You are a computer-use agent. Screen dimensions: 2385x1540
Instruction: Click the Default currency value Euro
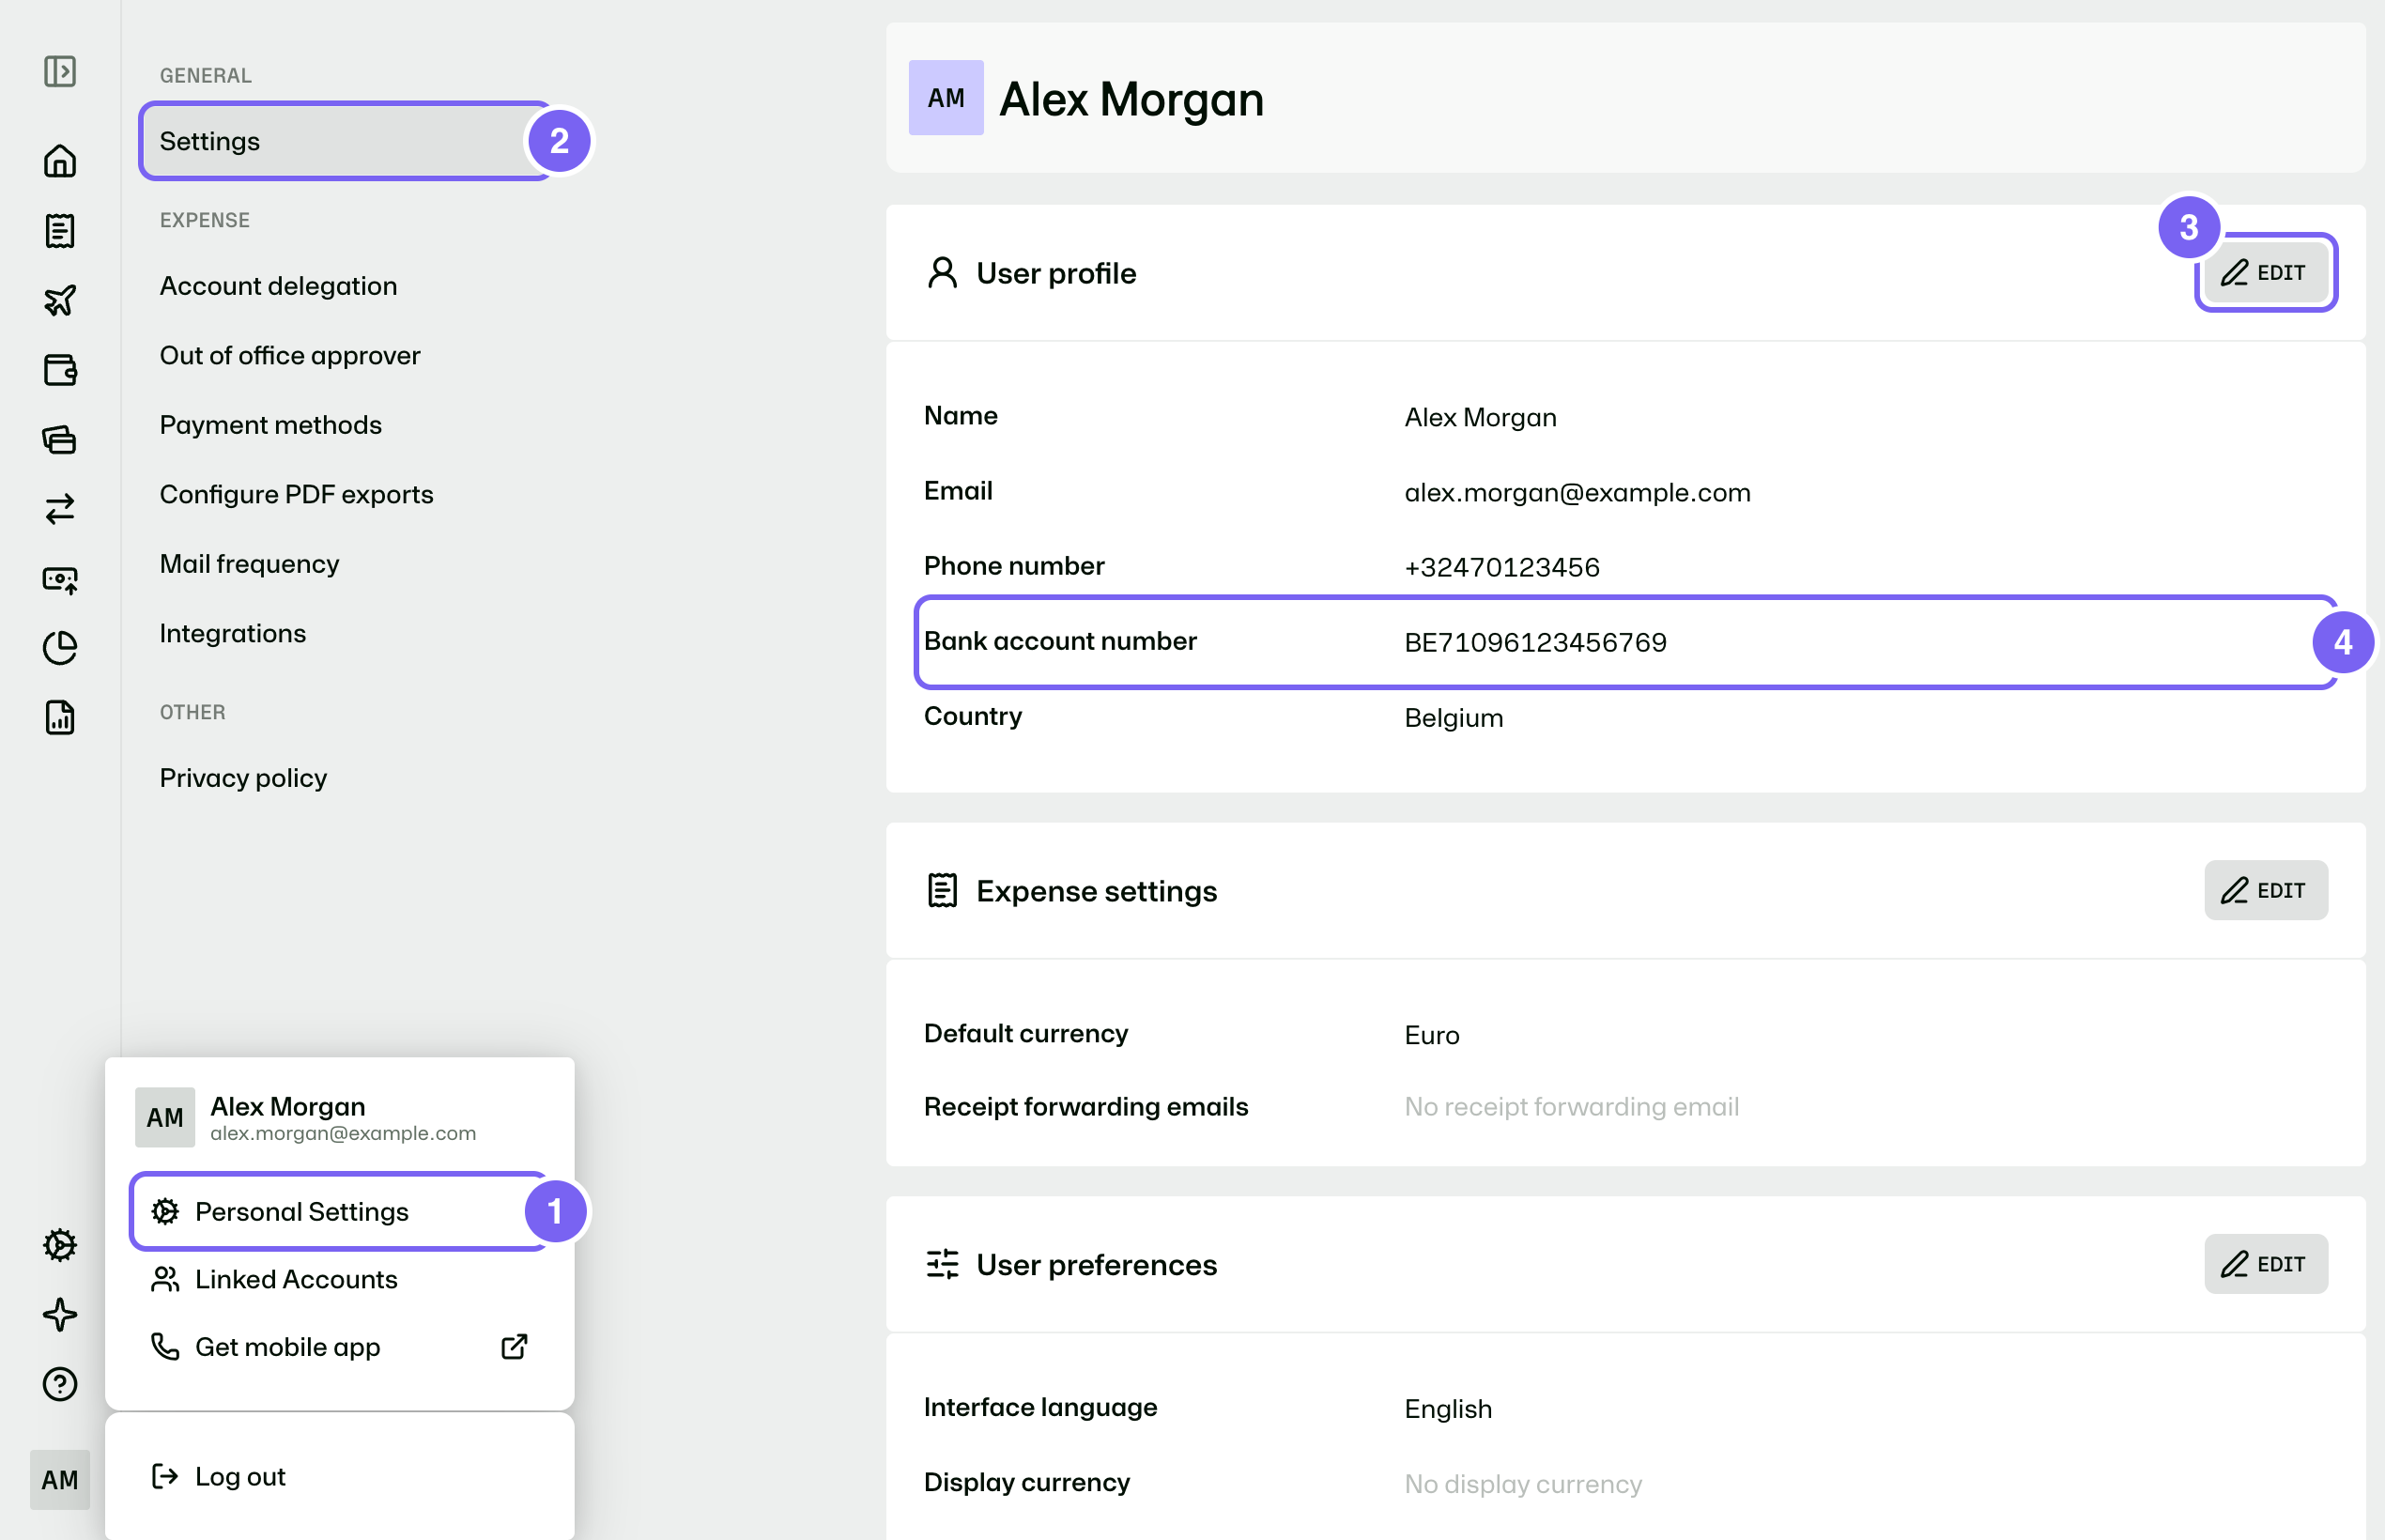[1431, 1035]
